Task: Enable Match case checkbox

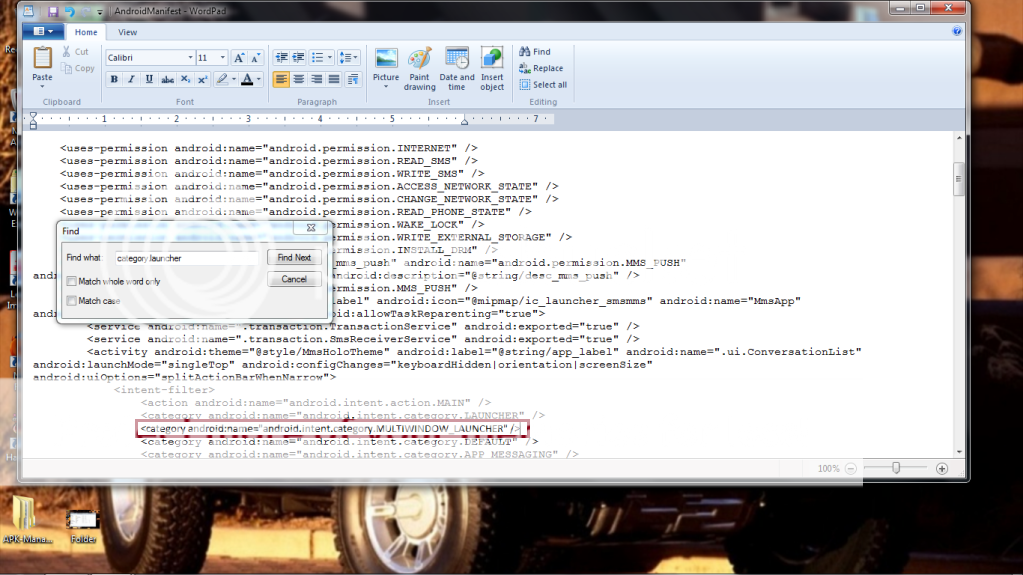Action: click(72, 301)
